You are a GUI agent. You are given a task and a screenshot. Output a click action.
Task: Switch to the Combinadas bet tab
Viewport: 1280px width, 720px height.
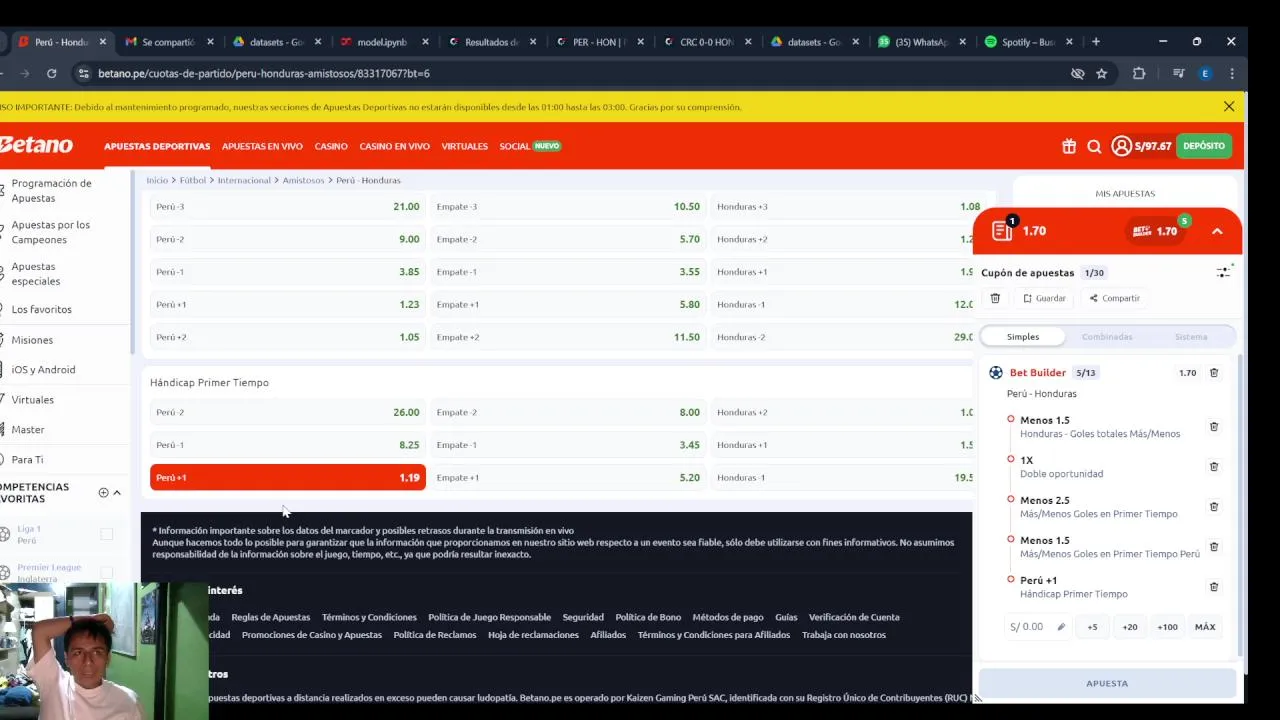1107,337
